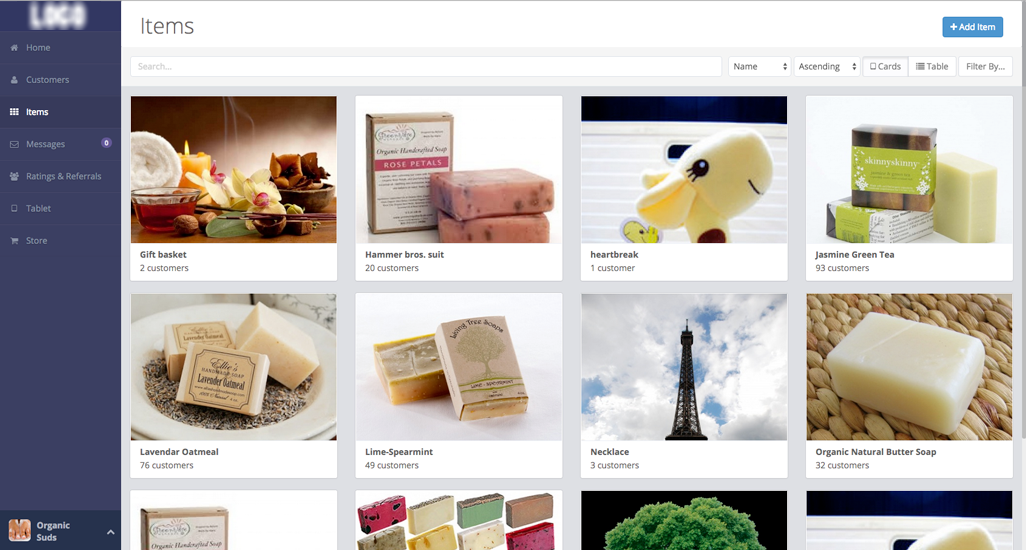Click the Organic Natural Butter Soap title

point(876,452)
